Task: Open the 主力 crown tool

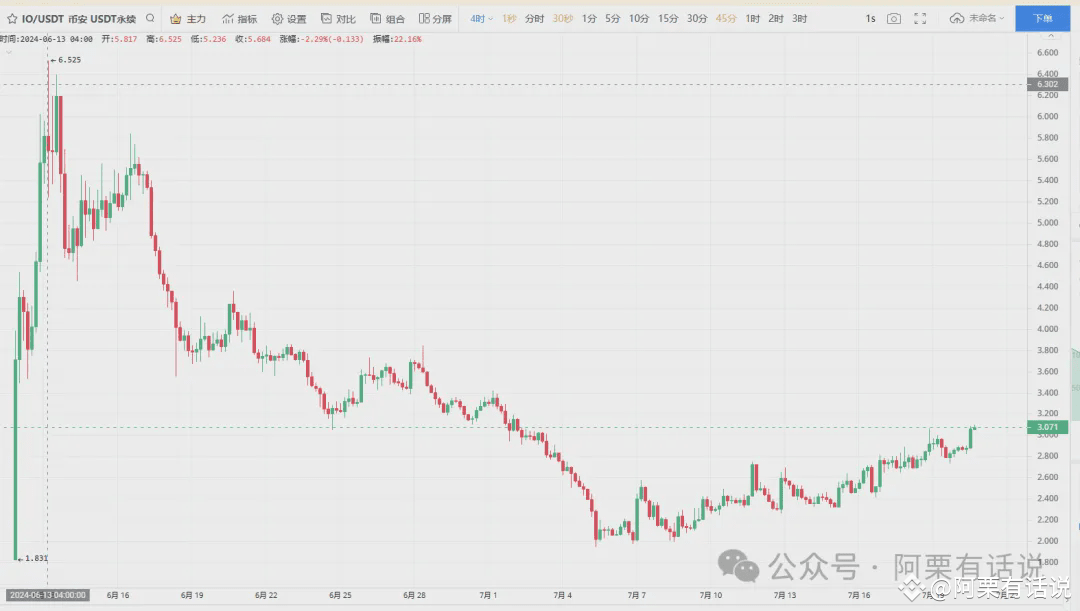Action: click(188, 19)
